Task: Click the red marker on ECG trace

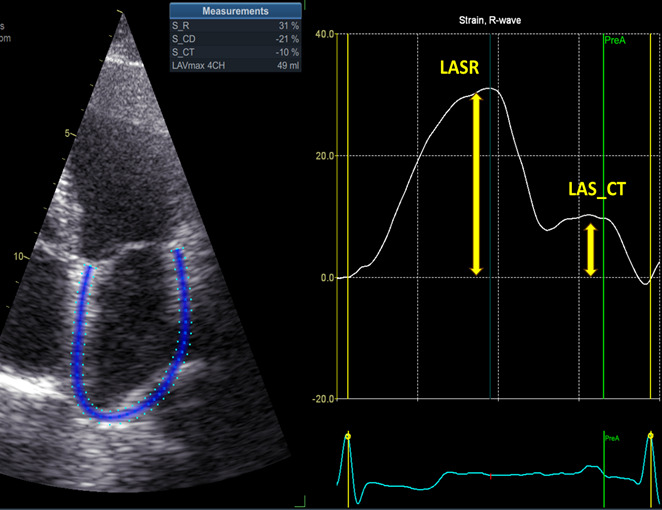Action: click(491, 476)
